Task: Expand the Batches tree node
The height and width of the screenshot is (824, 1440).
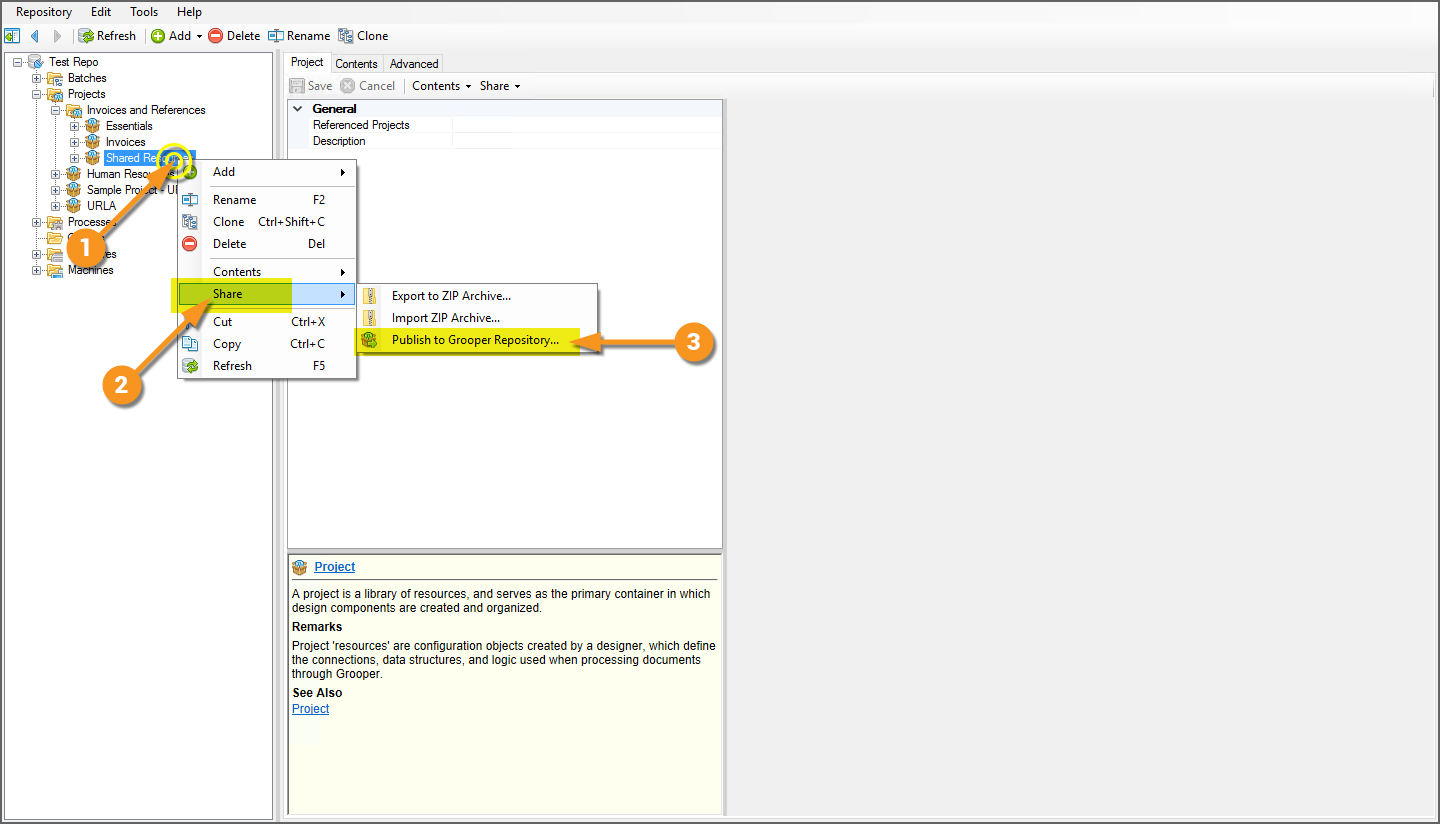Action: click(x=37, y=78)
